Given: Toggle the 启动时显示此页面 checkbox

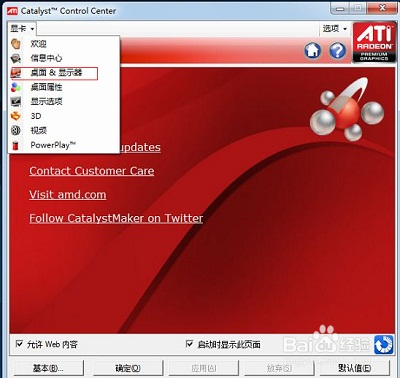Looking at the screenshot, I should [189, 343].
